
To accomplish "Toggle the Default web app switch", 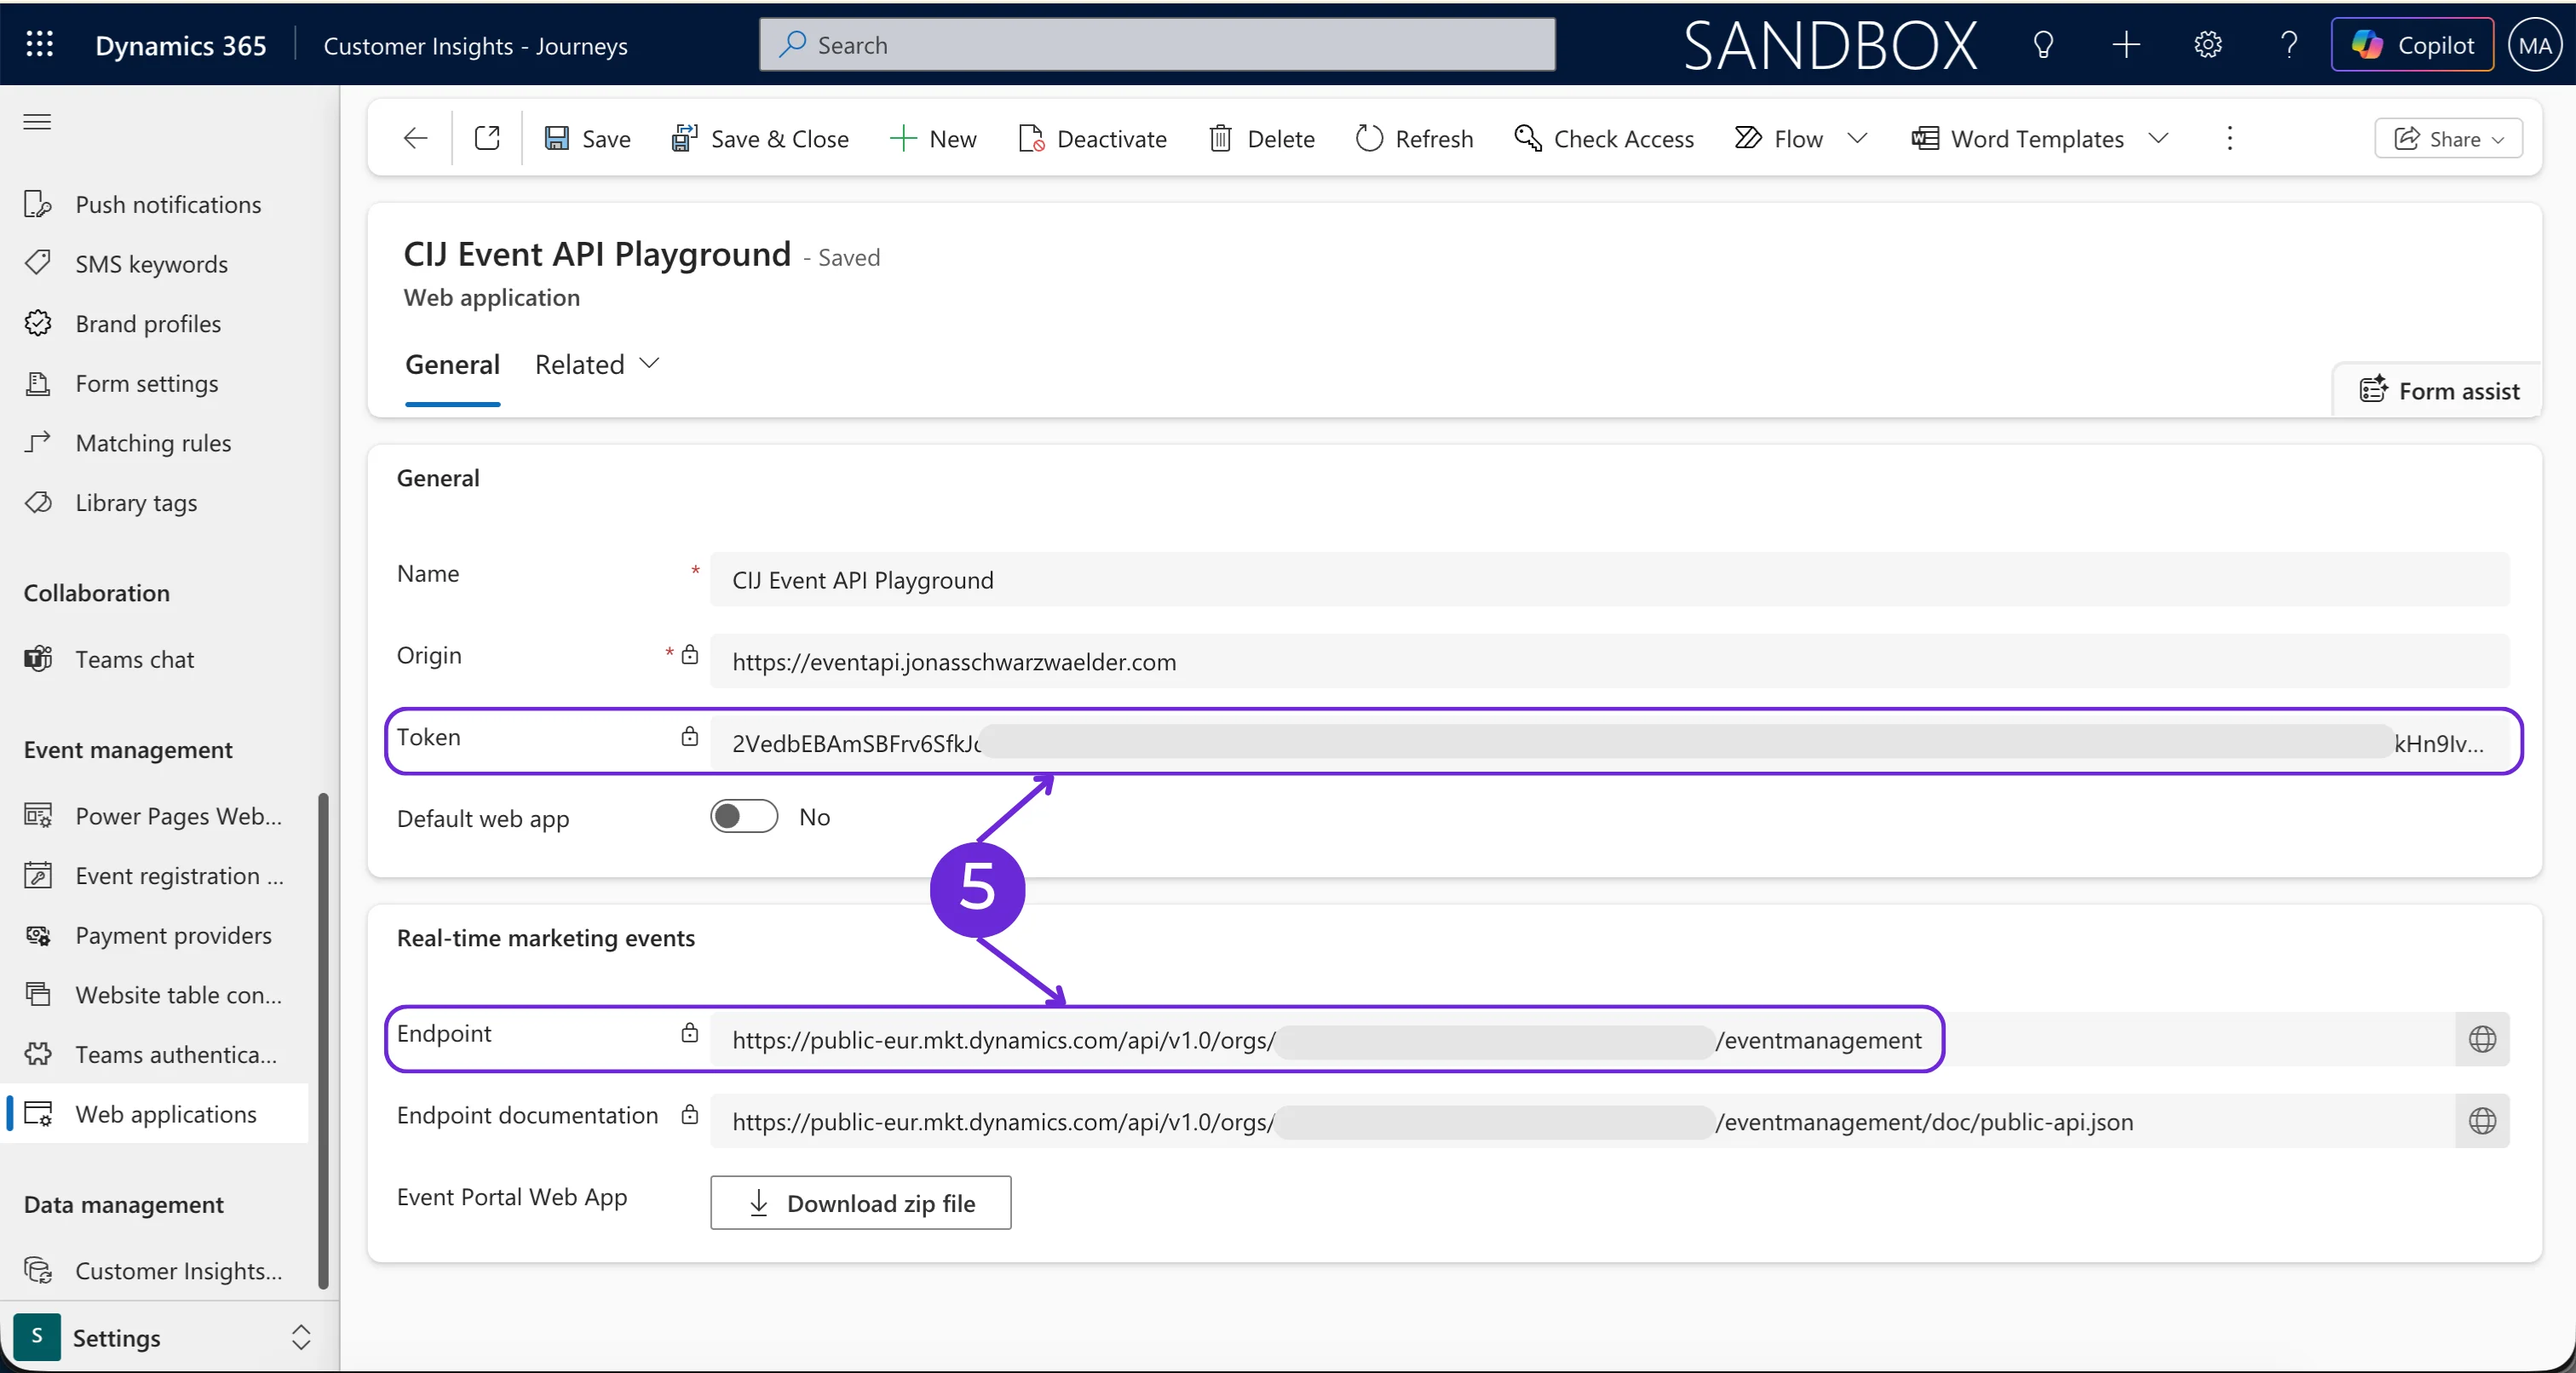I will click(744, 817).
